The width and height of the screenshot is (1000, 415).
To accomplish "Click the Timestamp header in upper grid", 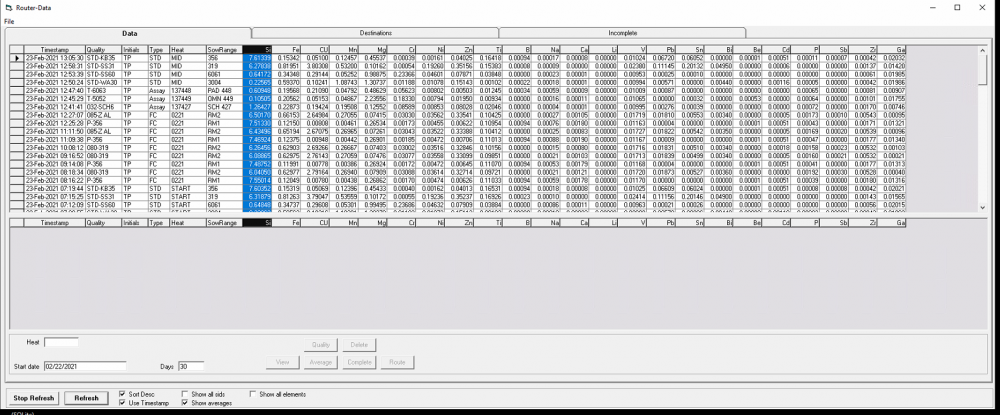I will [55, 49].
